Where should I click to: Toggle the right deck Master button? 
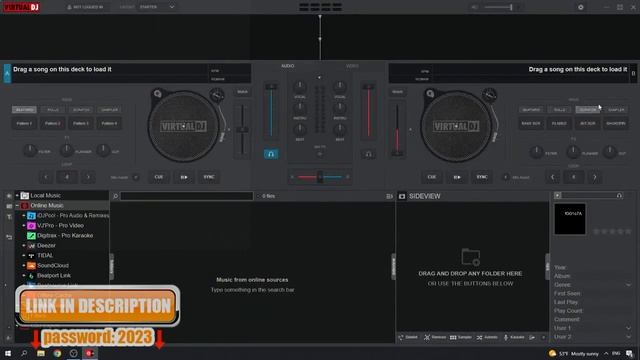point(398,92)
